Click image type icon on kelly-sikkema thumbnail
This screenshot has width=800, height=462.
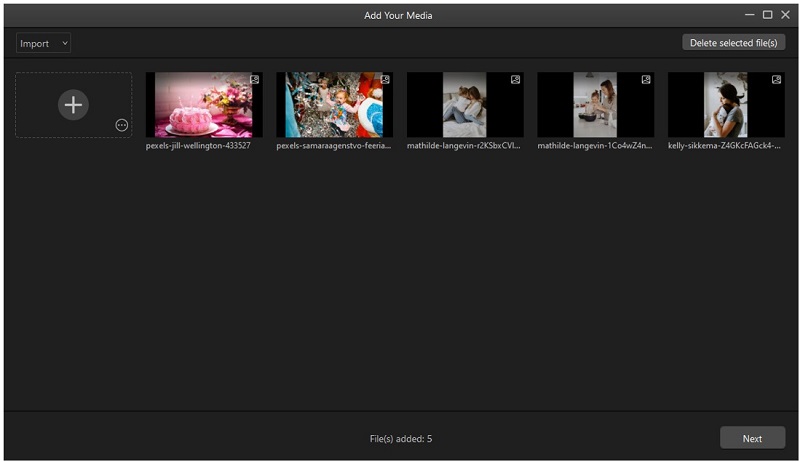coord(776,80)
